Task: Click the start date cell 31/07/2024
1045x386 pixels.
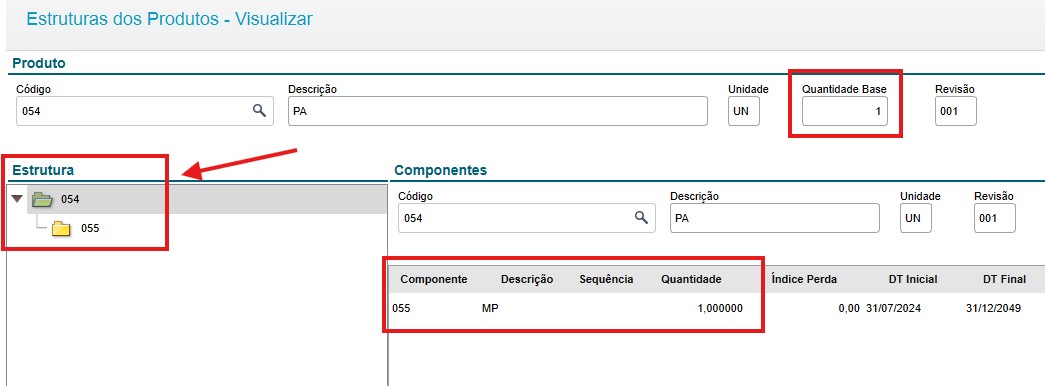Action: 893,309
